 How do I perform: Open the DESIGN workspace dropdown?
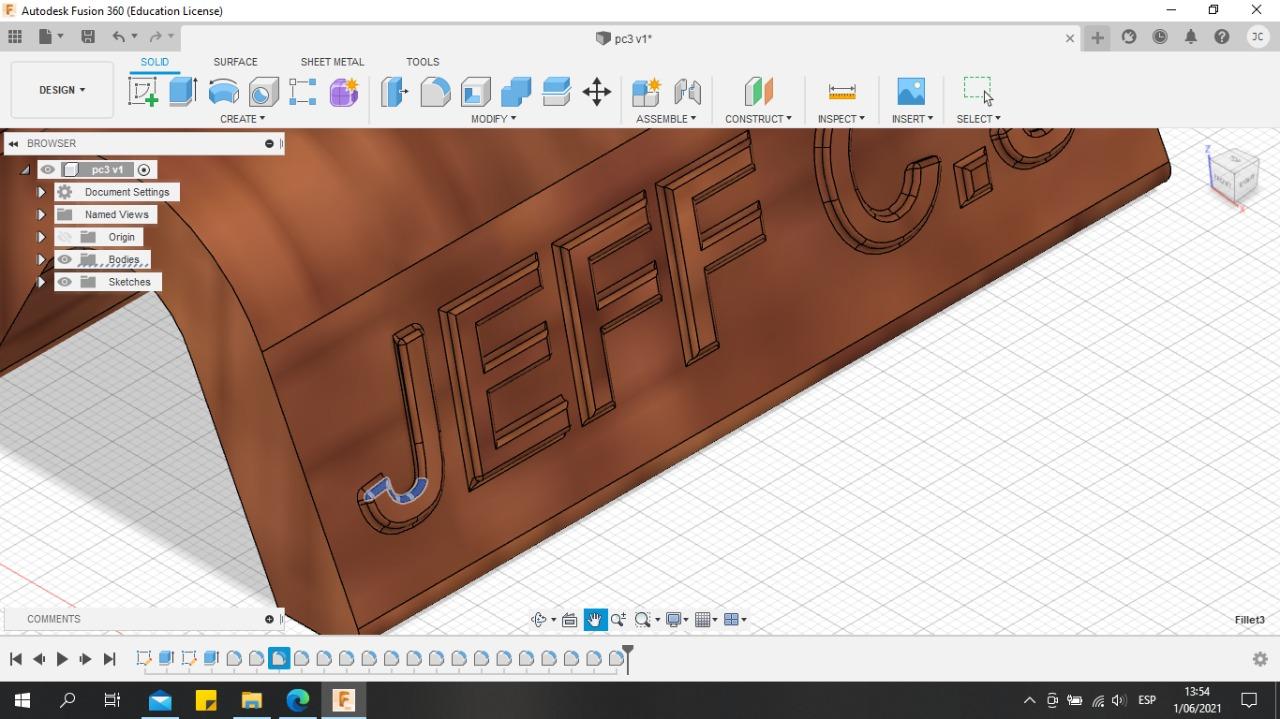click(x=62, y=90)
